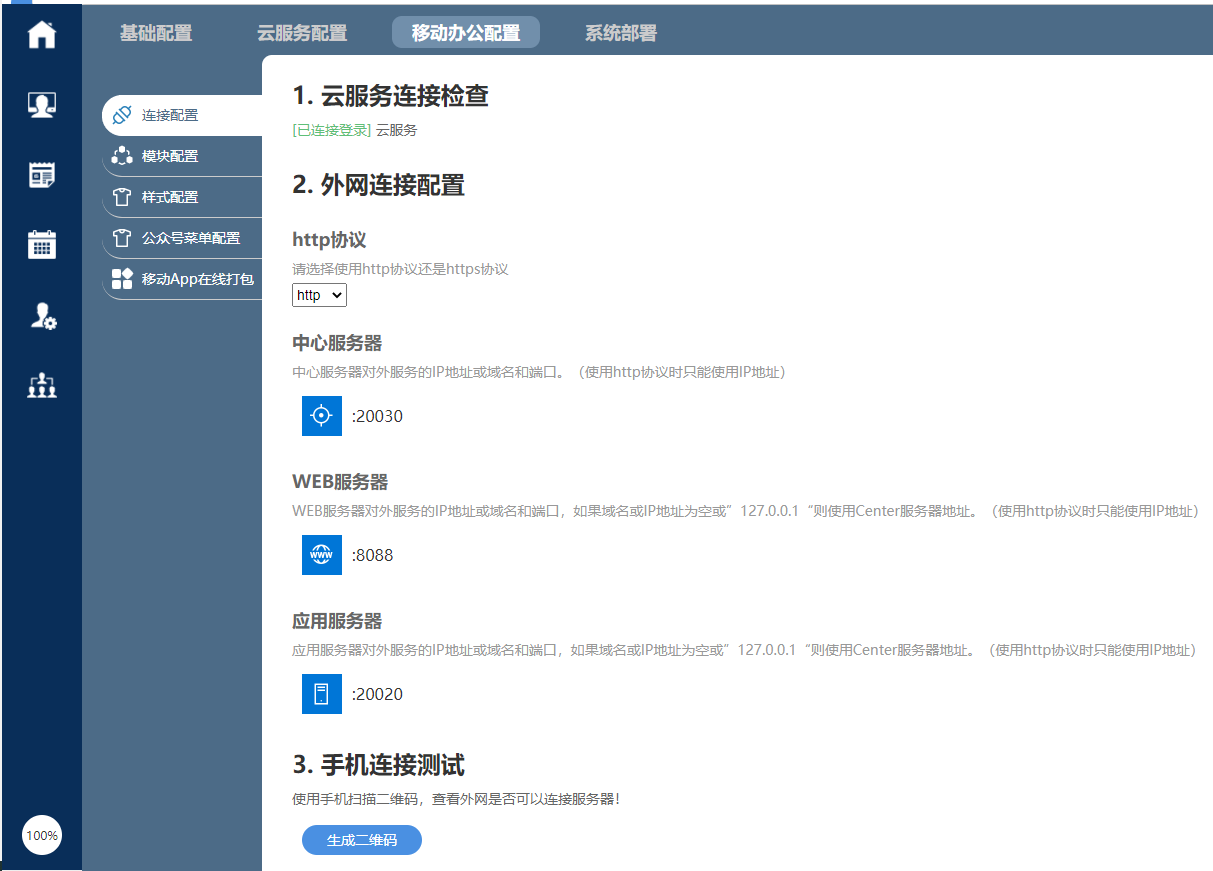Click the 100% zoom indicator circle
This screenshot has height=871, width=1213.
click(42, 835)
